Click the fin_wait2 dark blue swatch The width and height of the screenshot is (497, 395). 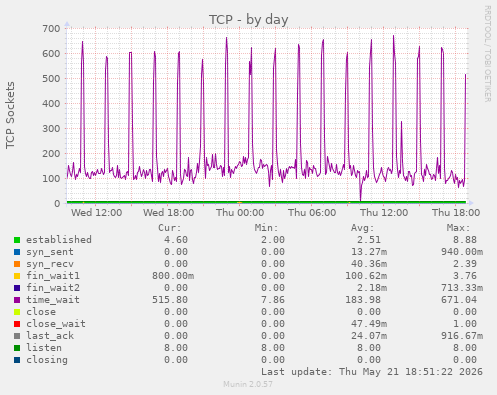pyautogui.click(x=17, y=288)
